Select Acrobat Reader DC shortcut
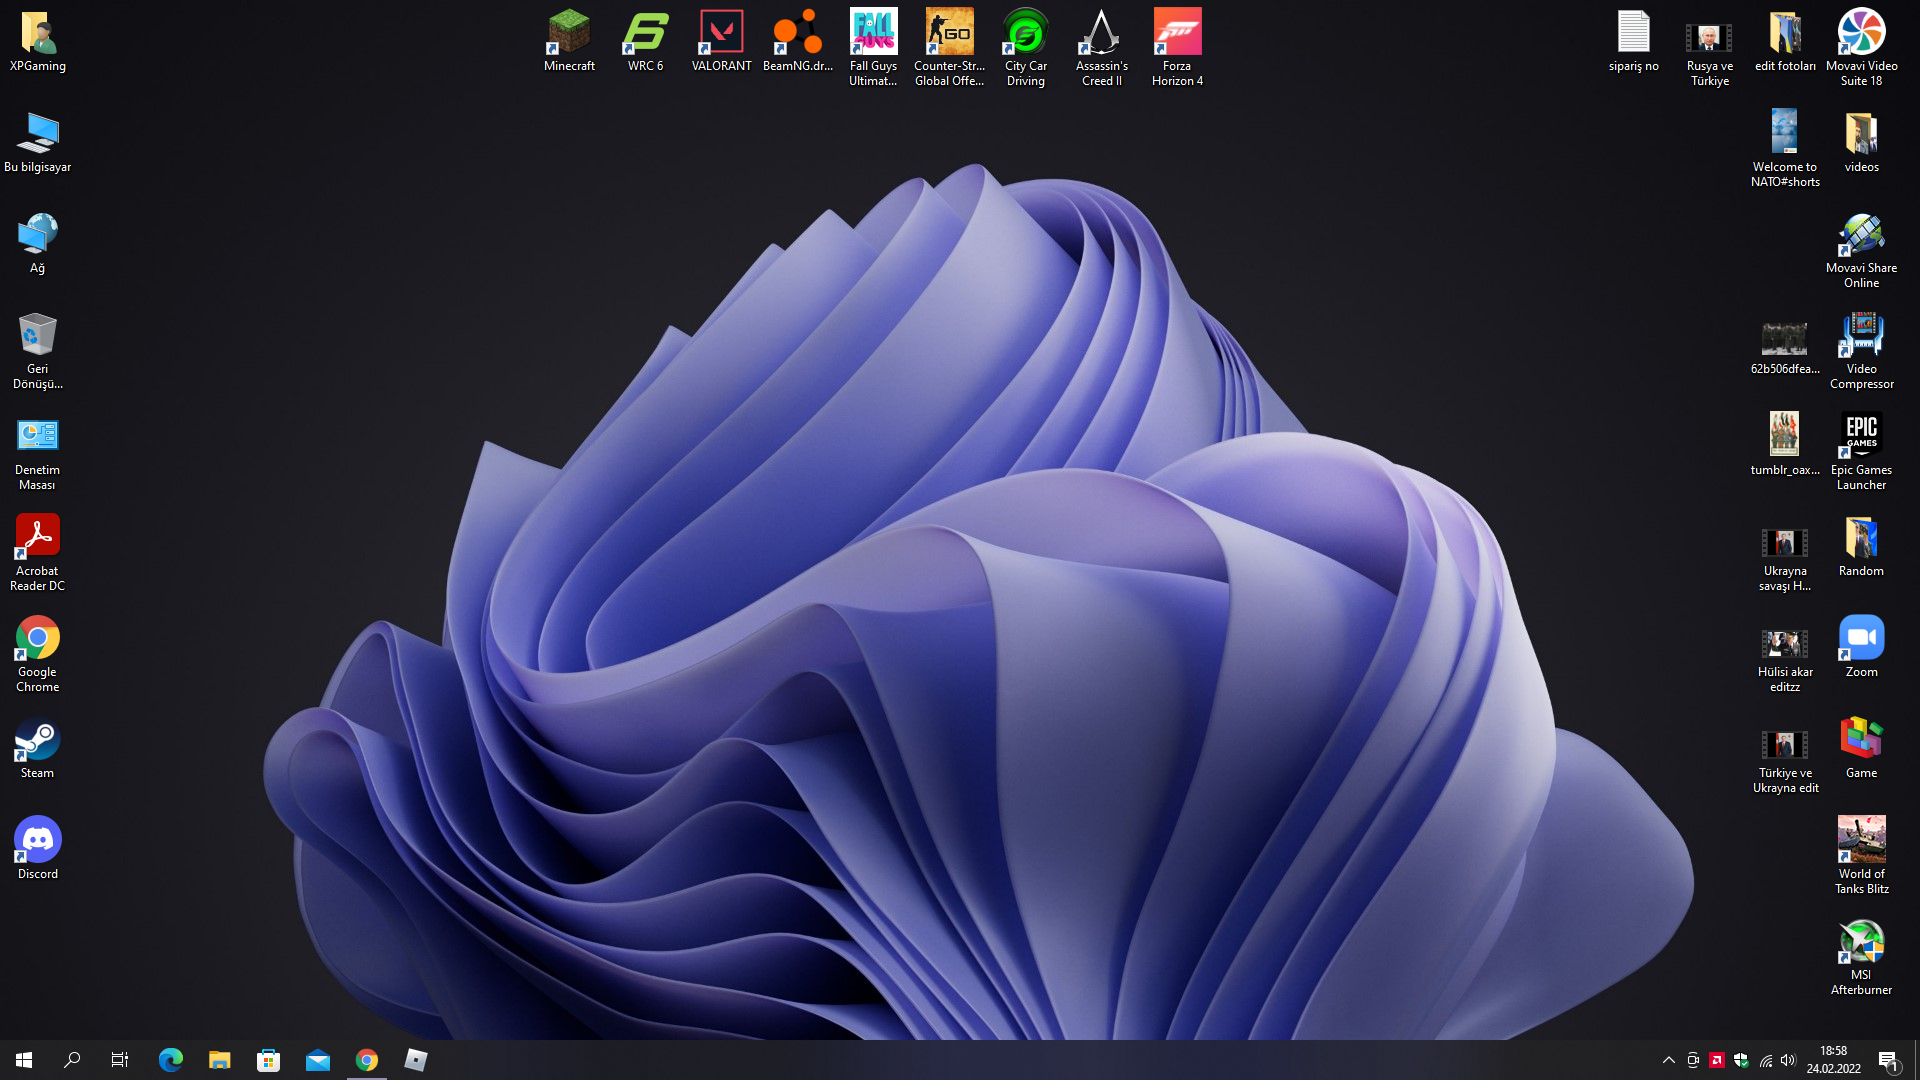This screenshot has width=1920, height=1080. pyautogui.click(x=38, y=554)
